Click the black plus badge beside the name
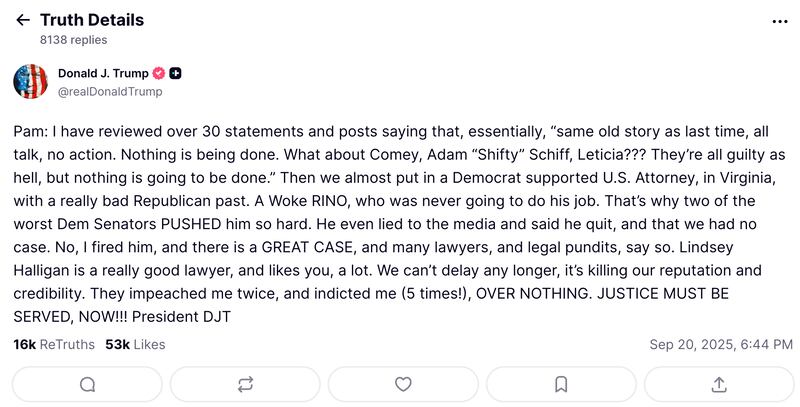 pos(175,74)
